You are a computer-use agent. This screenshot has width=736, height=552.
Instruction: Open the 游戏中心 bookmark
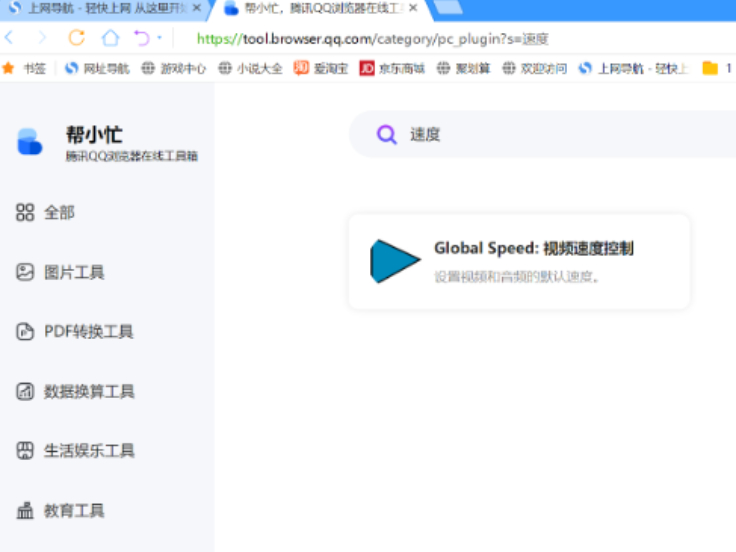click(x=174, y=69)
